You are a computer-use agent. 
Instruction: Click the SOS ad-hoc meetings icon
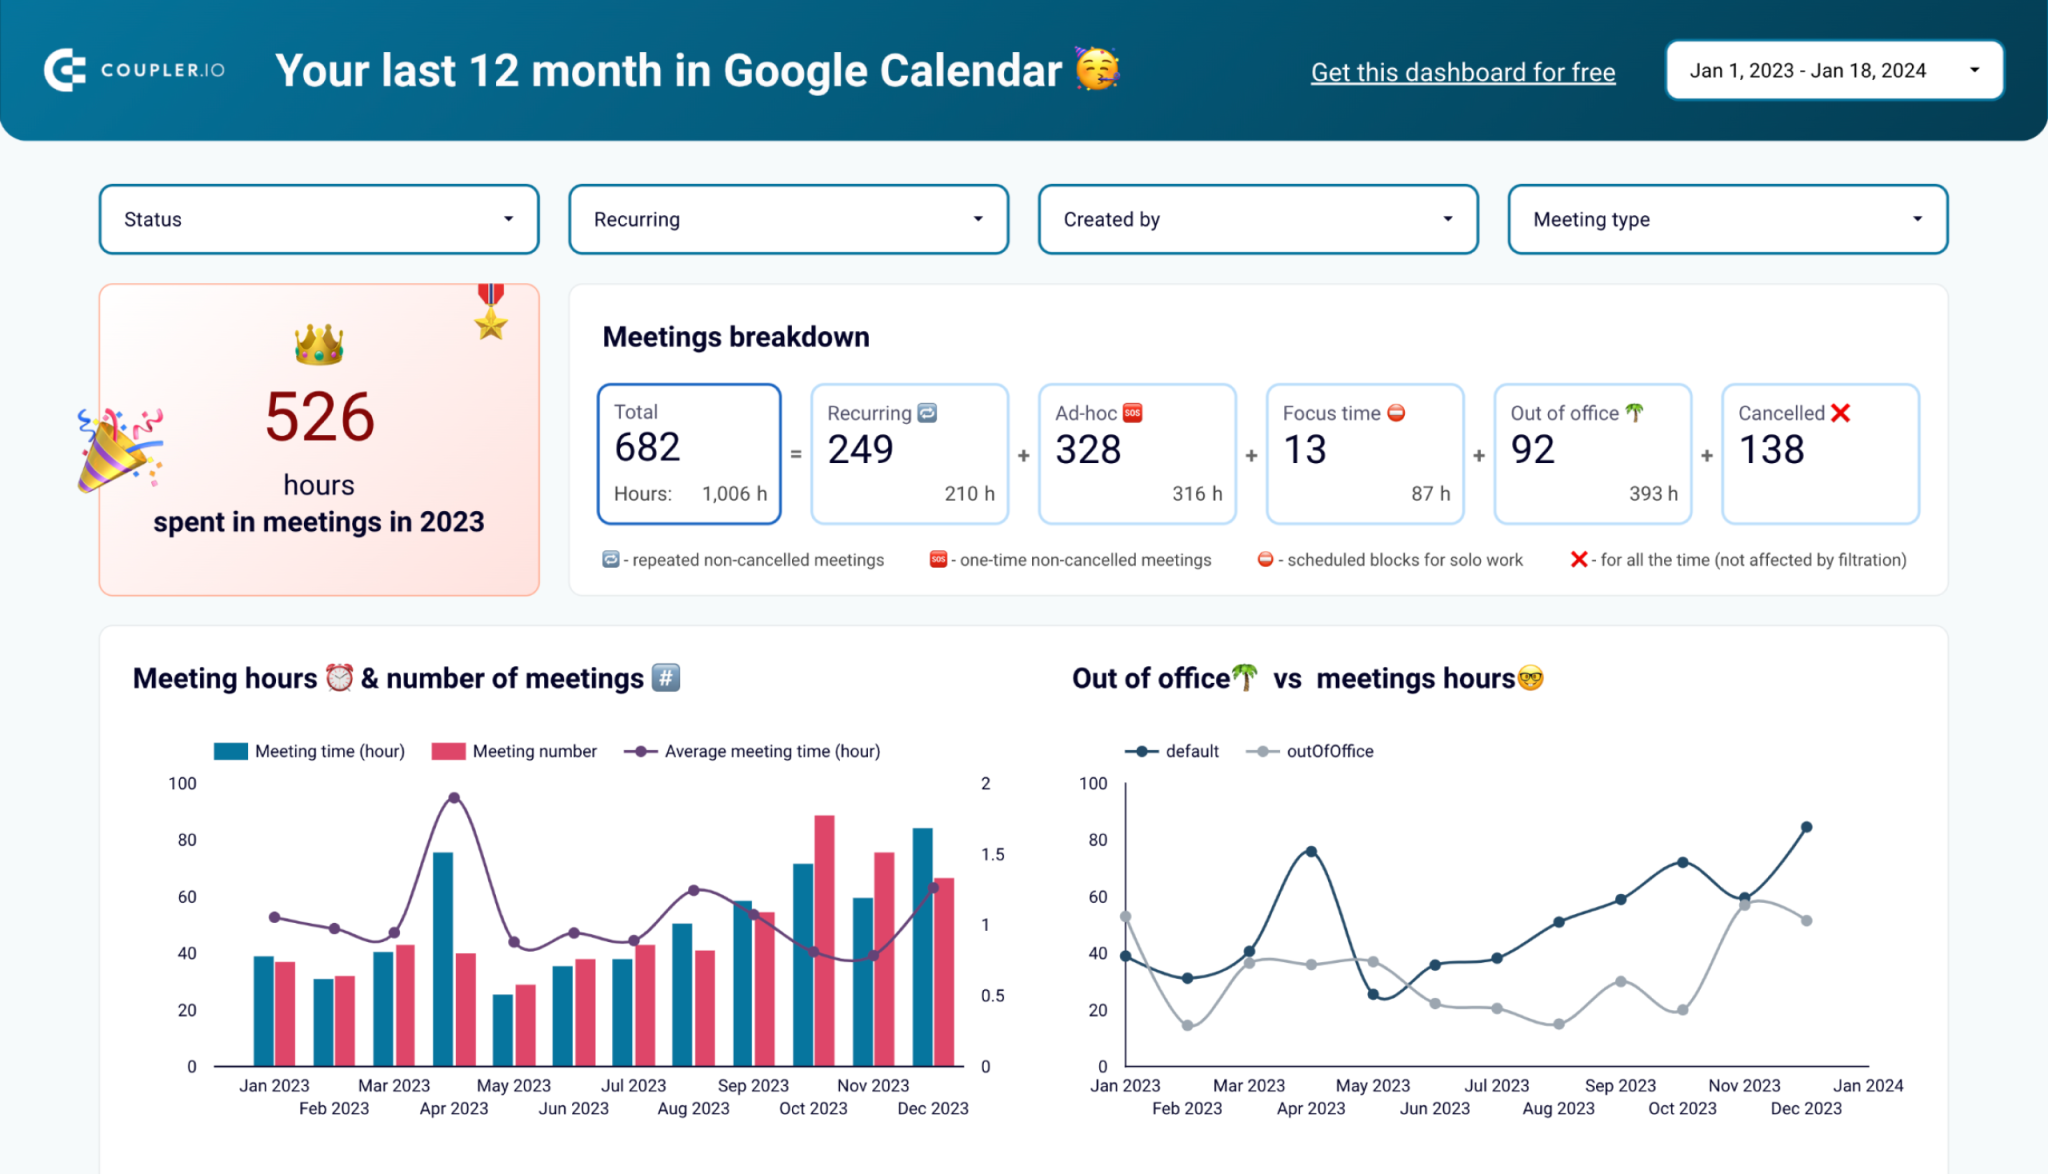[1134, 412]
